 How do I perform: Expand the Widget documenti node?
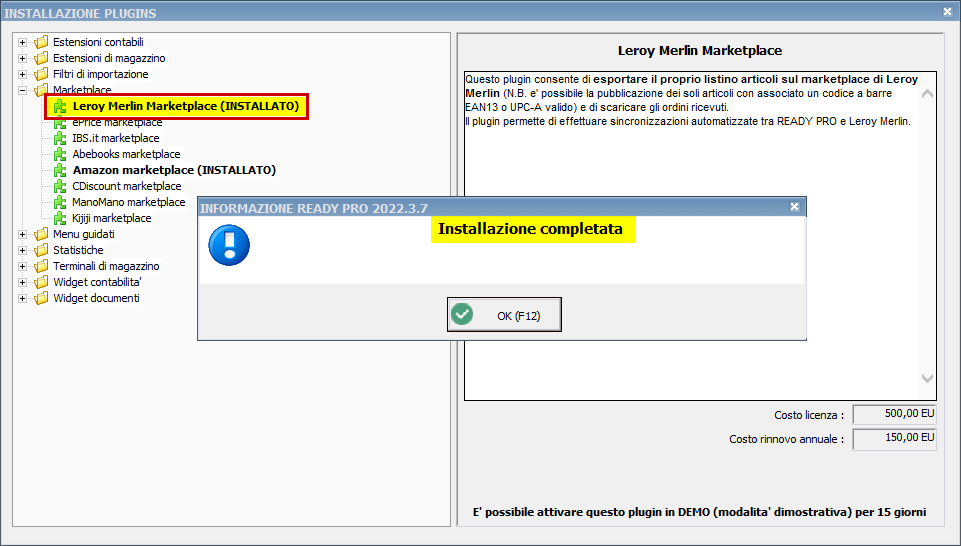[23, 298]
